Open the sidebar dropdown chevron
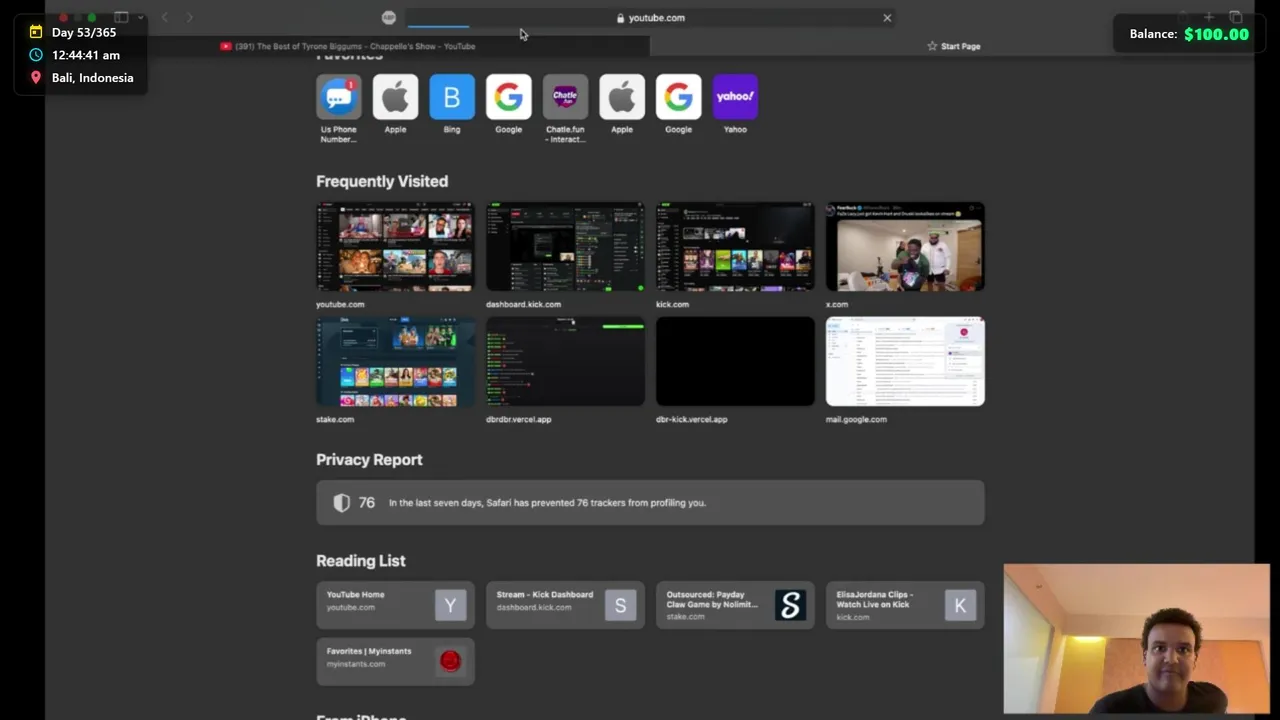The image size is (1280, 720). point(140,17)
